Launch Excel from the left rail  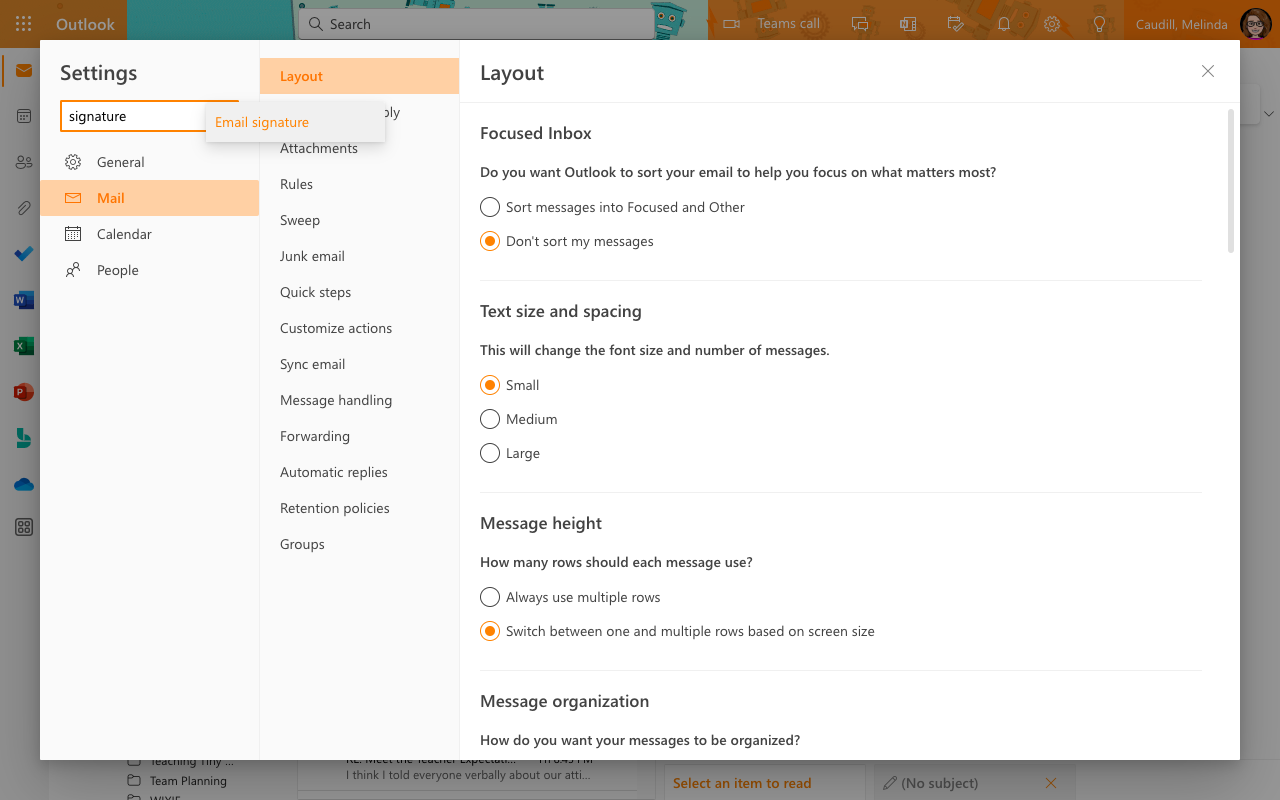click(x=24, y=346)
